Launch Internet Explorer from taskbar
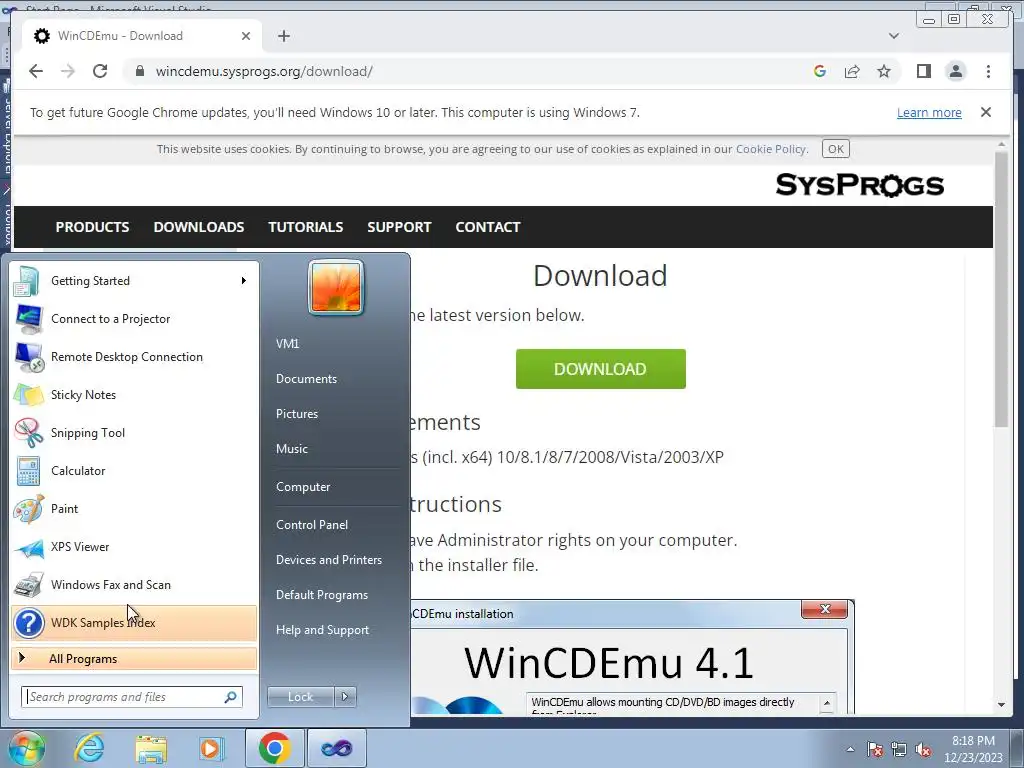 click(89, 748)
